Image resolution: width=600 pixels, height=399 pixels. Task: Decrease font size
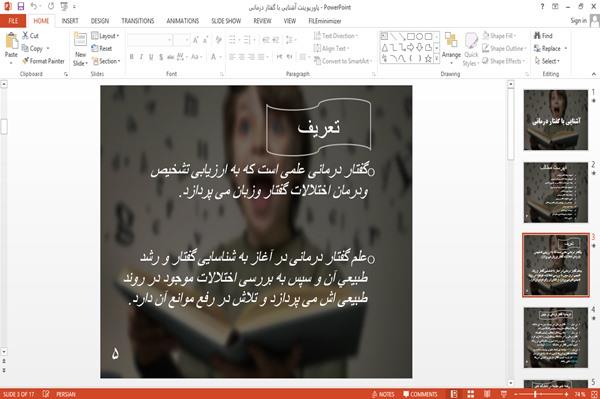206,40
